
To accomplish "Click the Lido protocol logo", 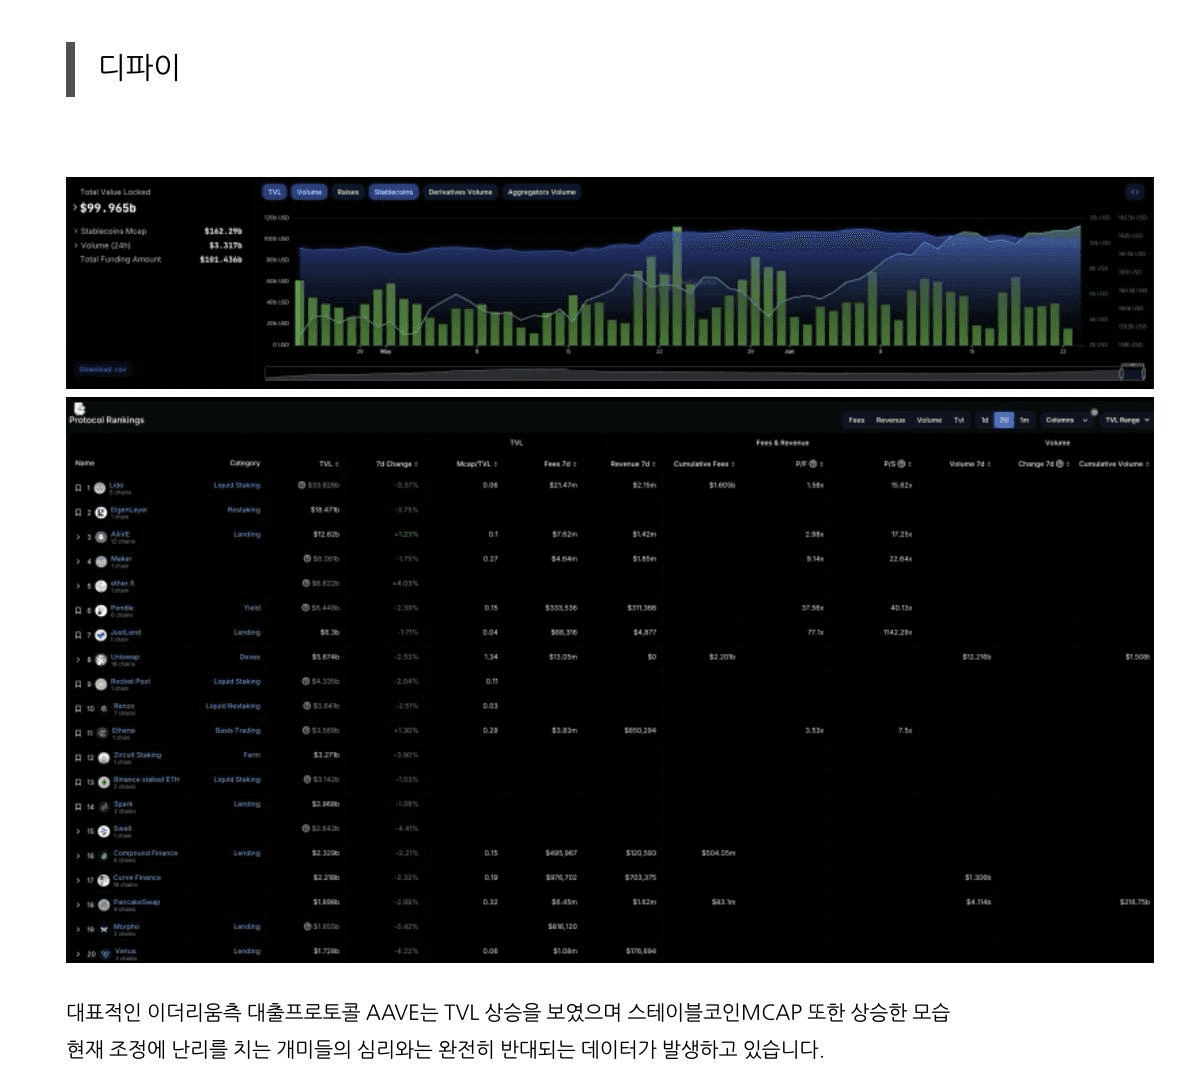I will pos(101,488).
